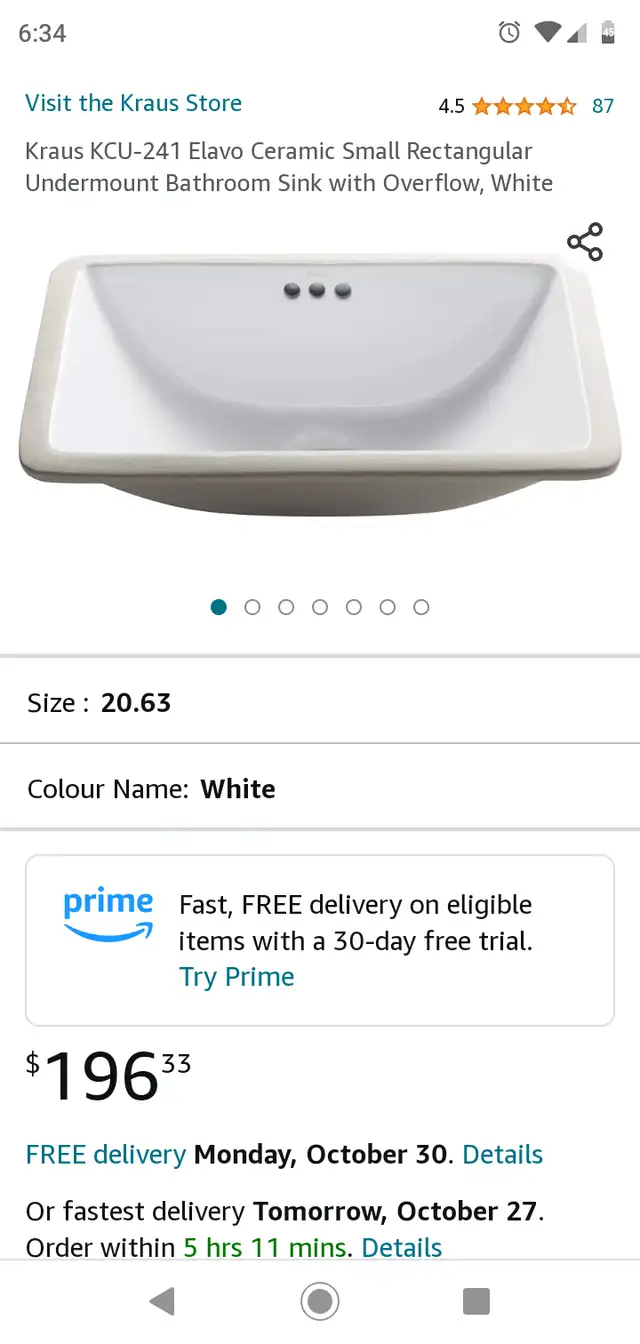The image size is (640, 1344).
Task: Tap the alarm clock status bar icon
Action: point(510,33)
